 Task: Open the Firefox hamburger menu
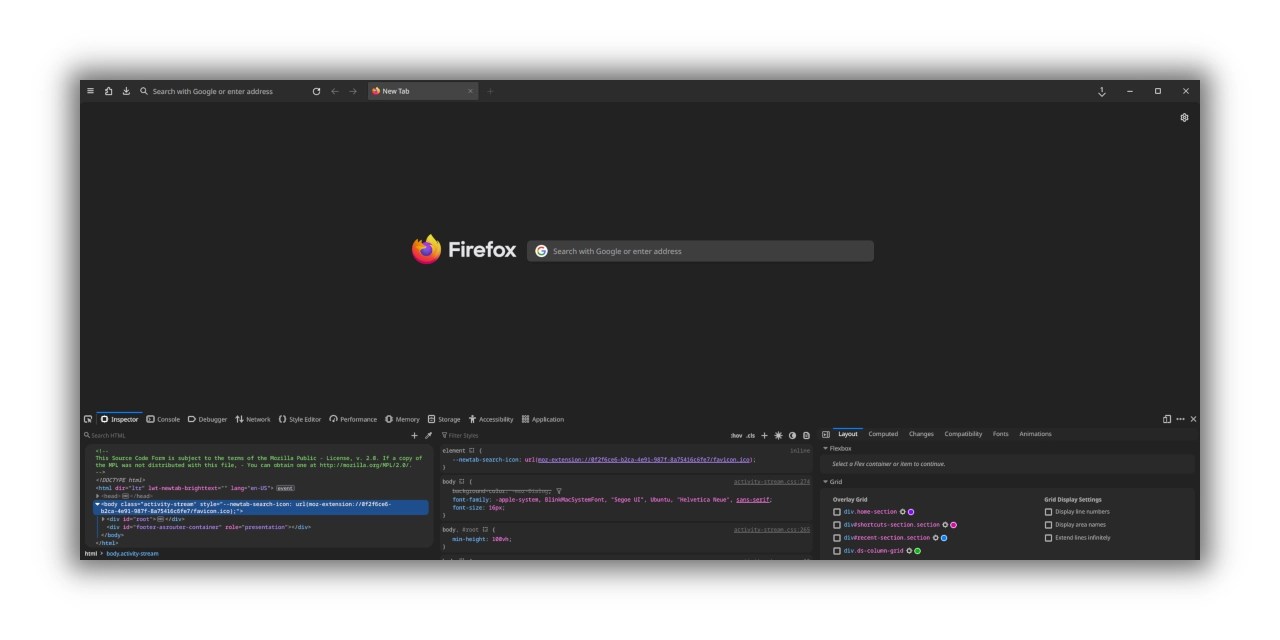tap(90, 91)
